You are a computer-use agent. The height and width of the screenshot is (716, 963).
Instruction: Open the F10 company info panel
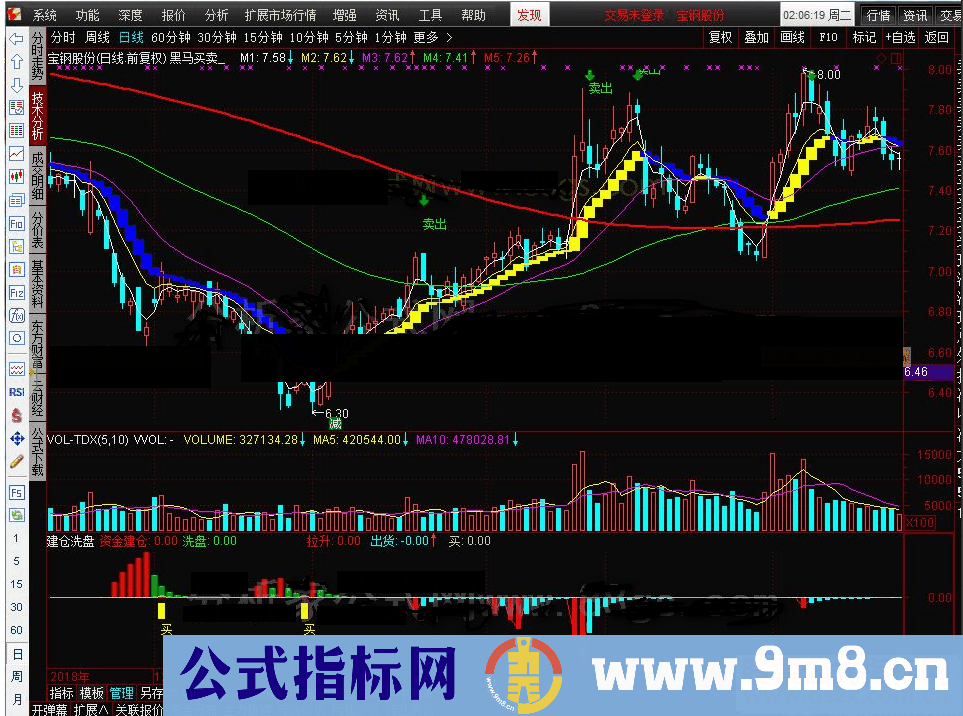click(x=828, y=36)
